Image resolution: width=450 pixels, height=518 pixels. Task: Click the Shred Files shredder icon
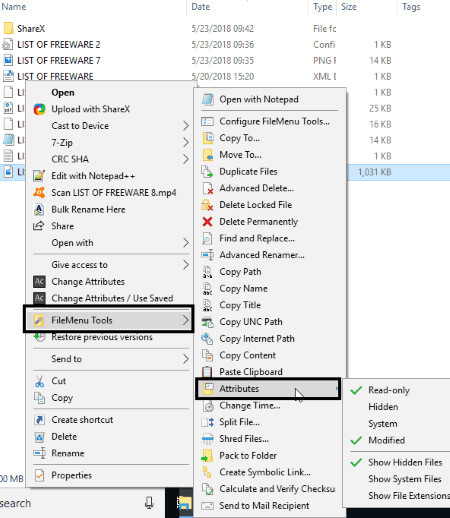point(207,439)
